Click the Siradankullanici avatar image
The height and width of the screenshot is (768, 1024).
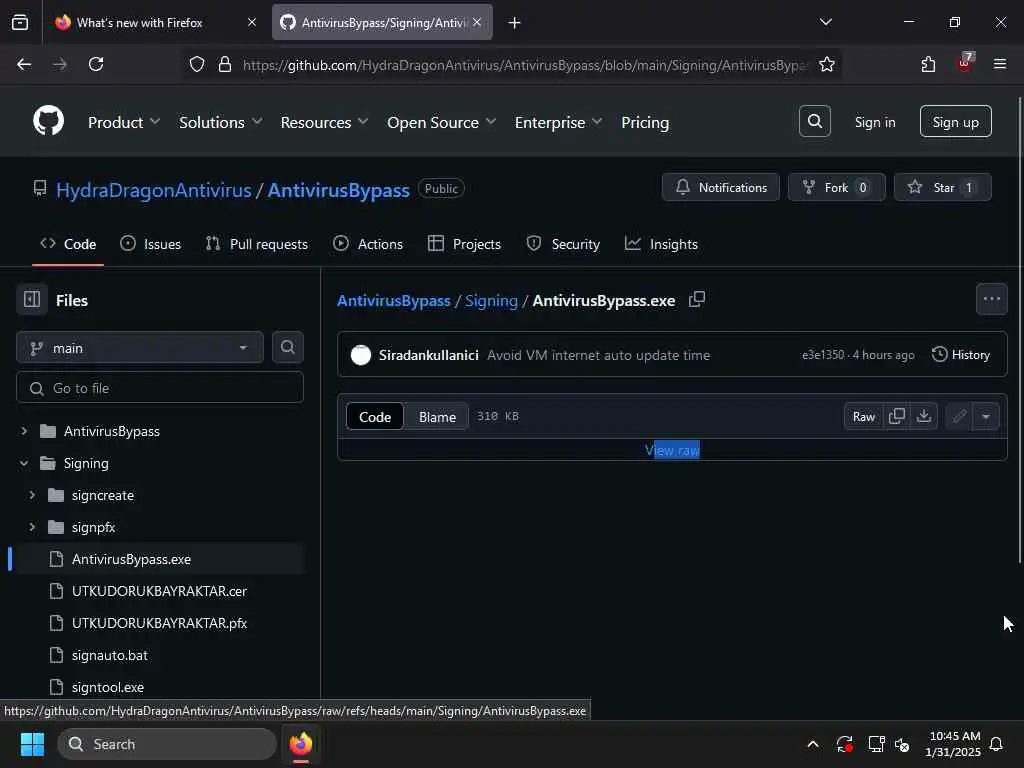click(x=360, y=355)
